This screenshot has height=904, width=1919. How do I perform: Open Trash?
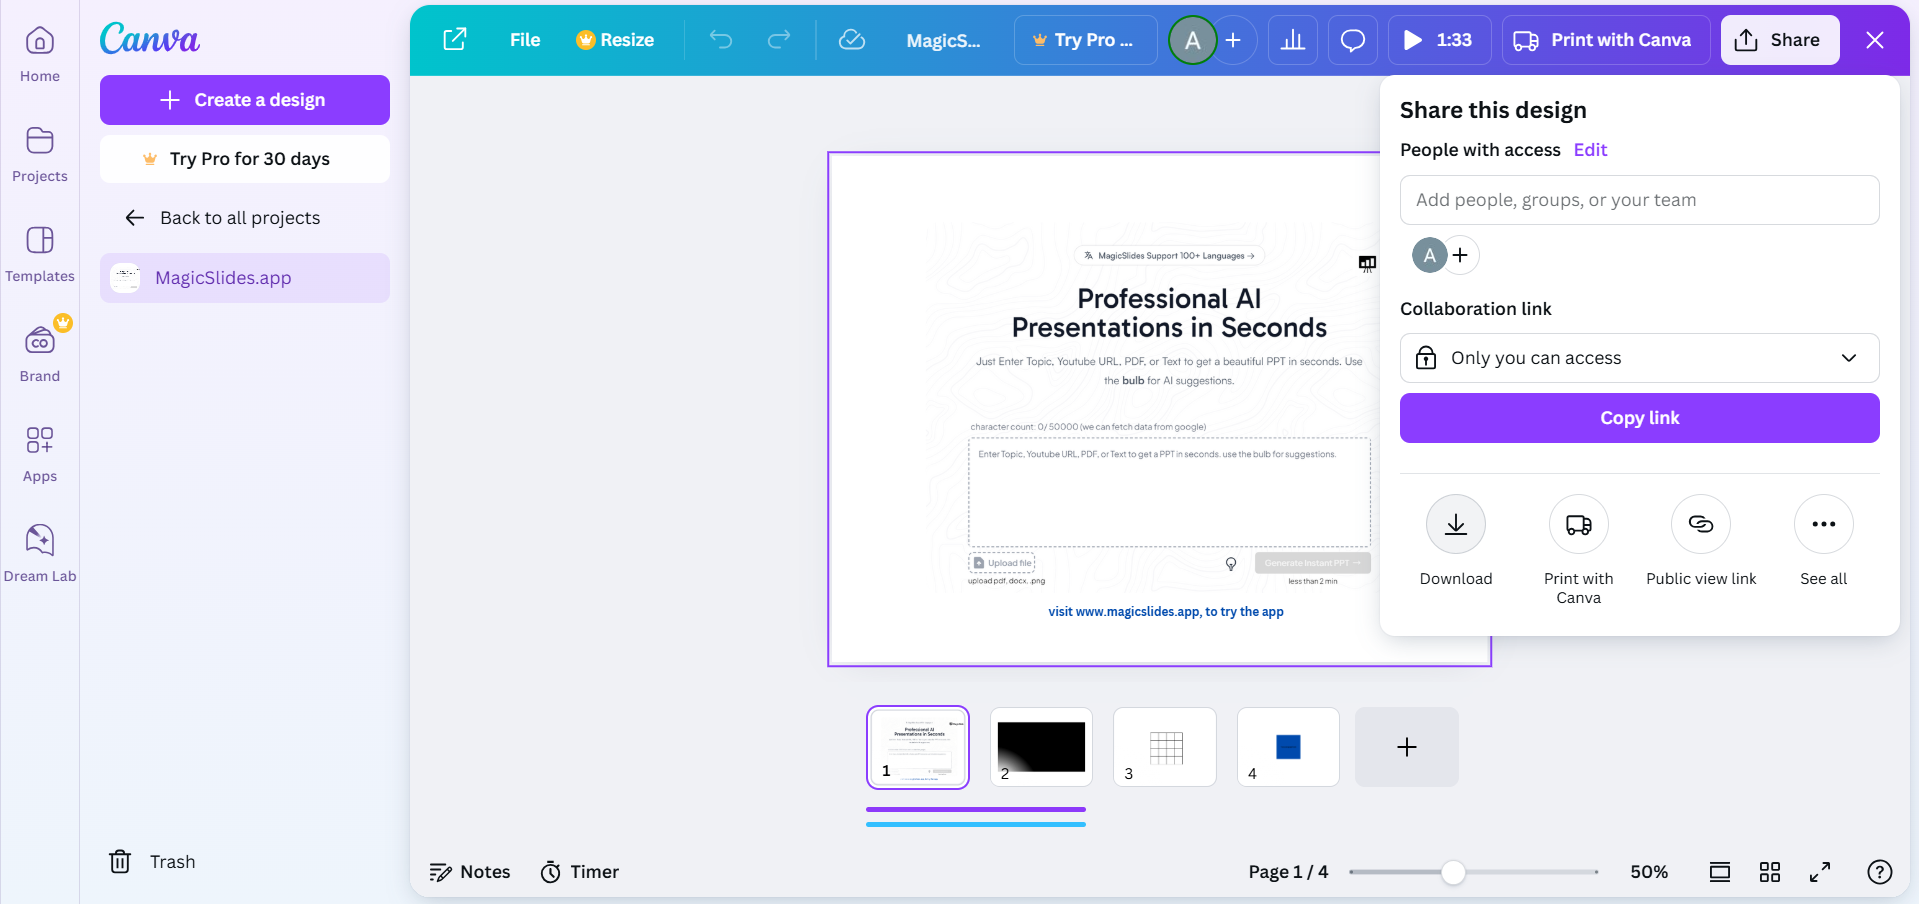click(152, 862)
